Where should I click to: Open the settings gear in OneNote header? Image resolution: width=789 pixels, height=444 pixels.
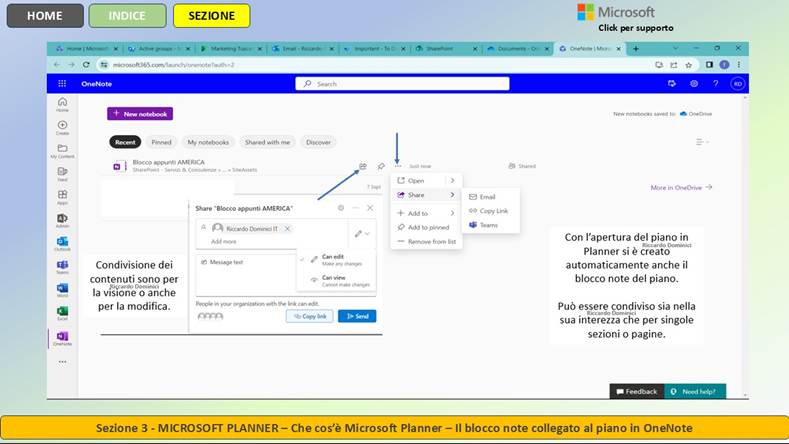coord(694,84)
